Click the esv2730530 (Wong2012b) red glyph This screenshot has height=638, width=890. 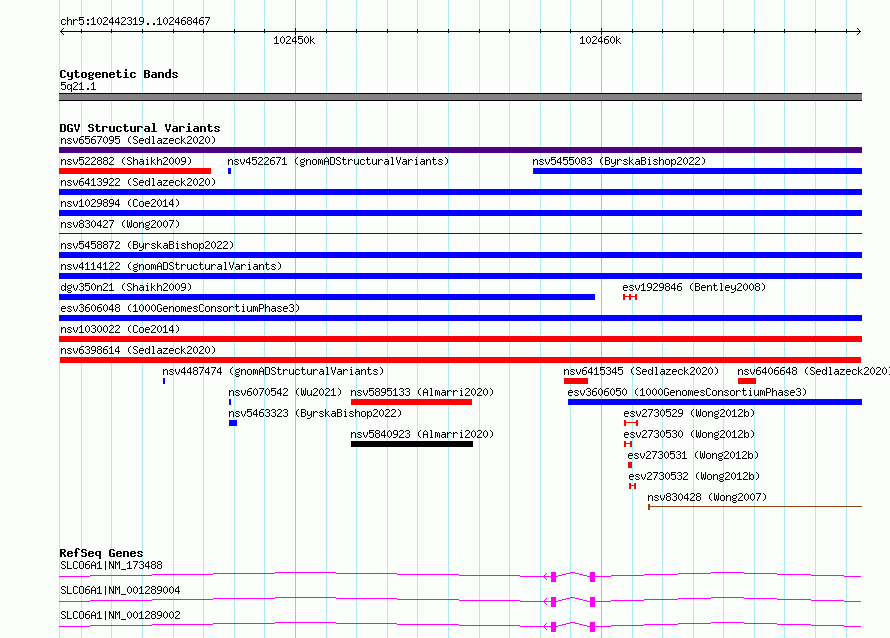(x=628, y=444)
